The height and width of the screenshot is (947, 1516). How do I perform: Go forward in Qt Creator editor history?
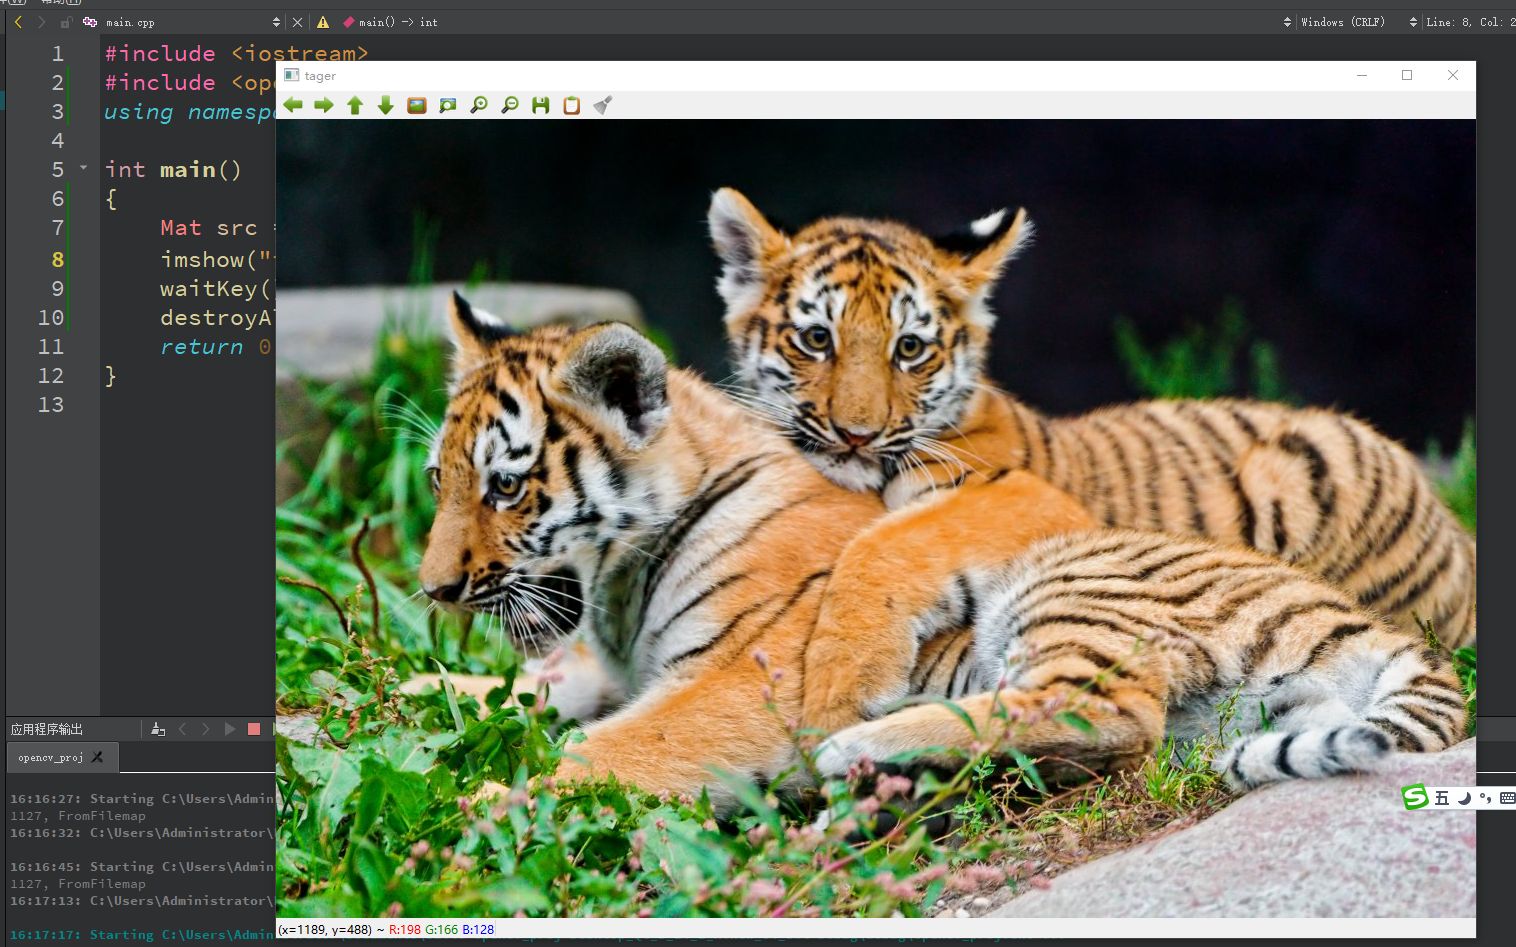click(x=41, y=22)
